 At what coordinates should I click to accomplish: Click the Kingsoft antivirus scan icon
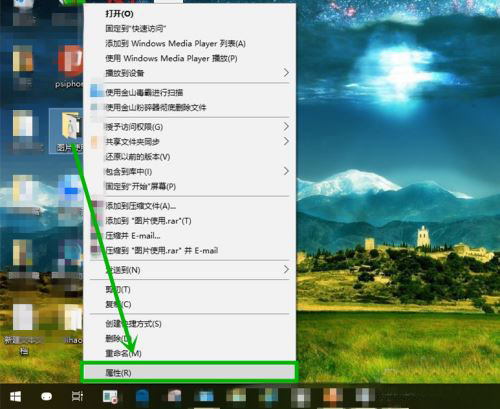click(x=97, y=91)
